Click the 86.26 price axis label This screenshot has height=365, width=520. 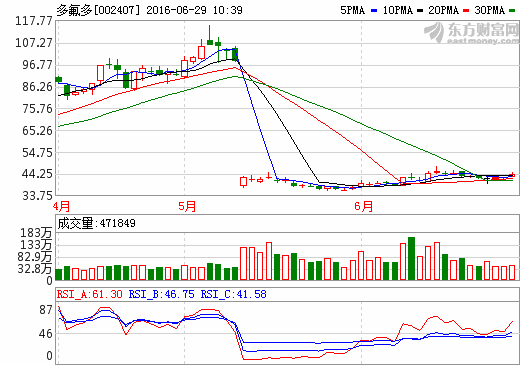click(x=37, y=87)
